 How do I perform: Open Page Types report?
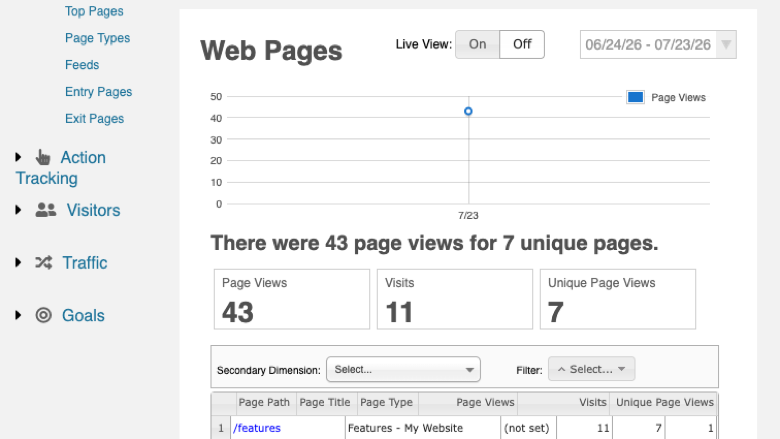click(98, 38)
